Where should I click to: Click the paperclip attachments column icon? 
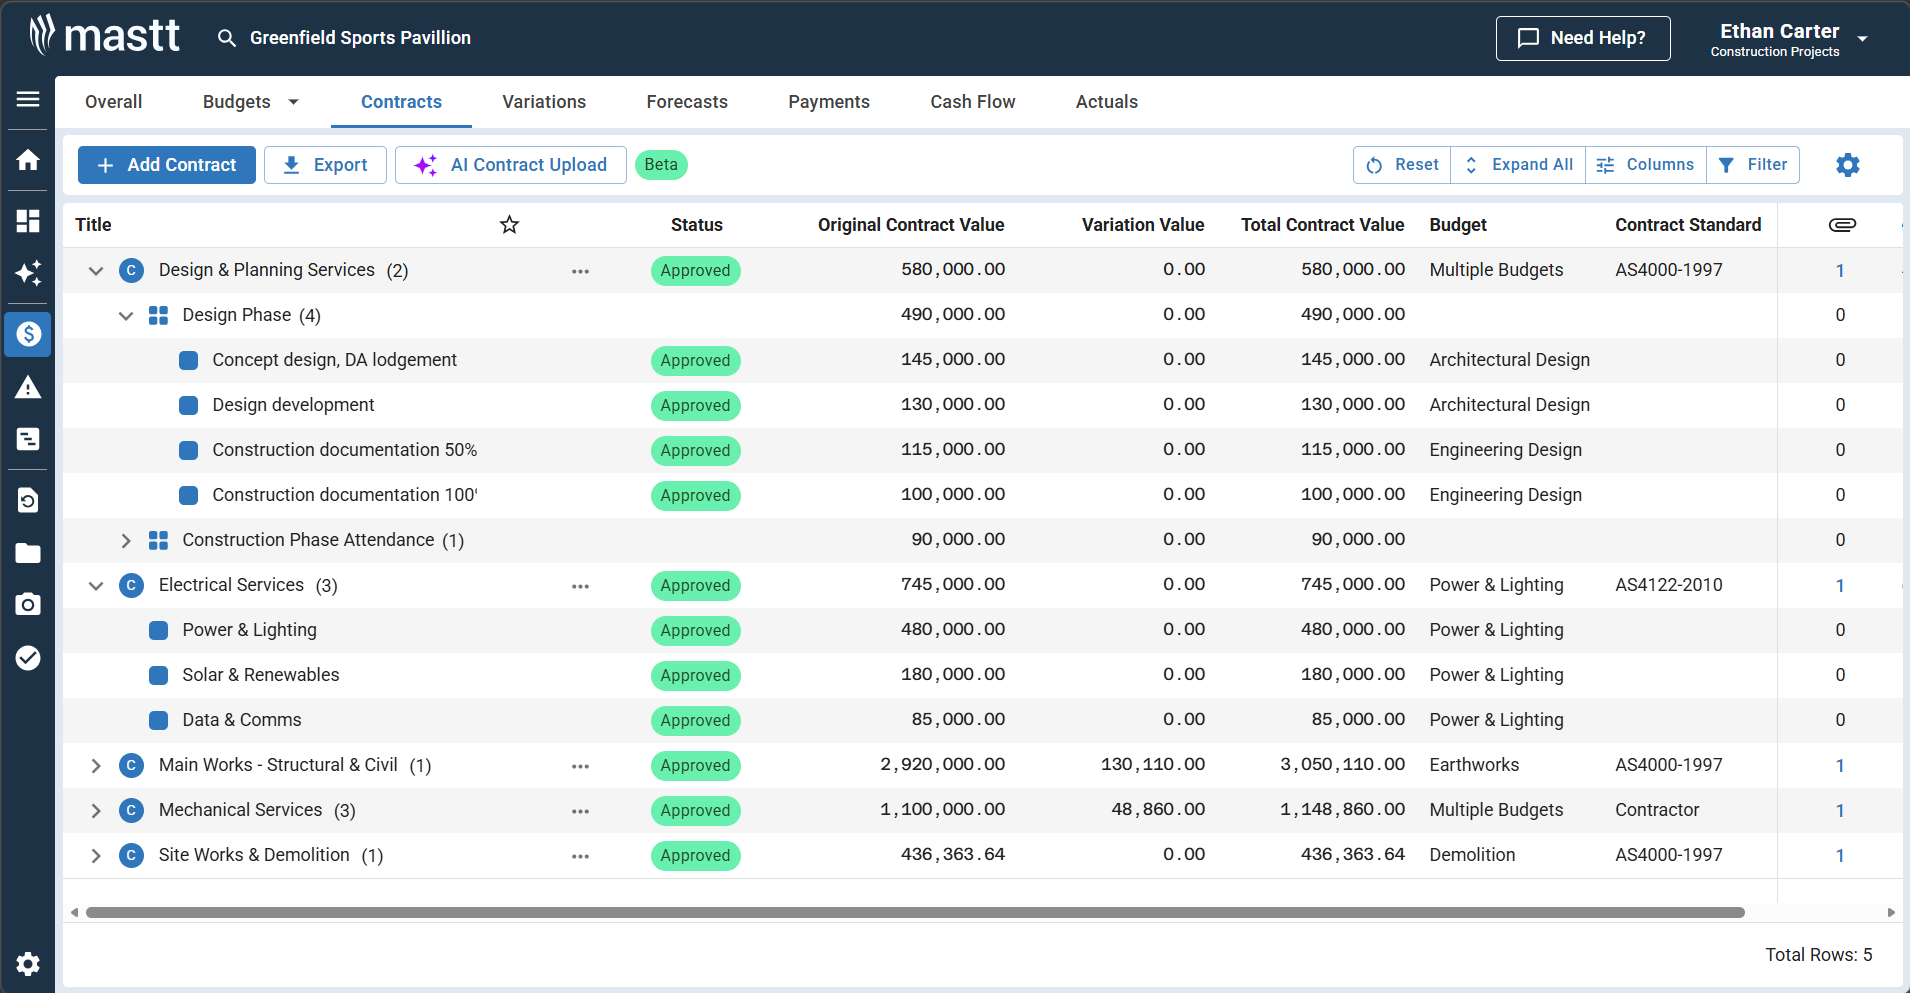pyautogui.click(x=1841, y=224)
